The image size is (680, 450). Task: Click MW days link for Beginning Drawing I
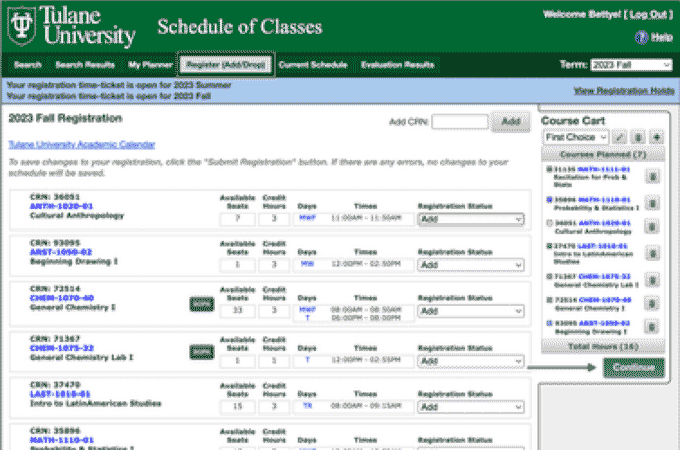click(307, 264)
